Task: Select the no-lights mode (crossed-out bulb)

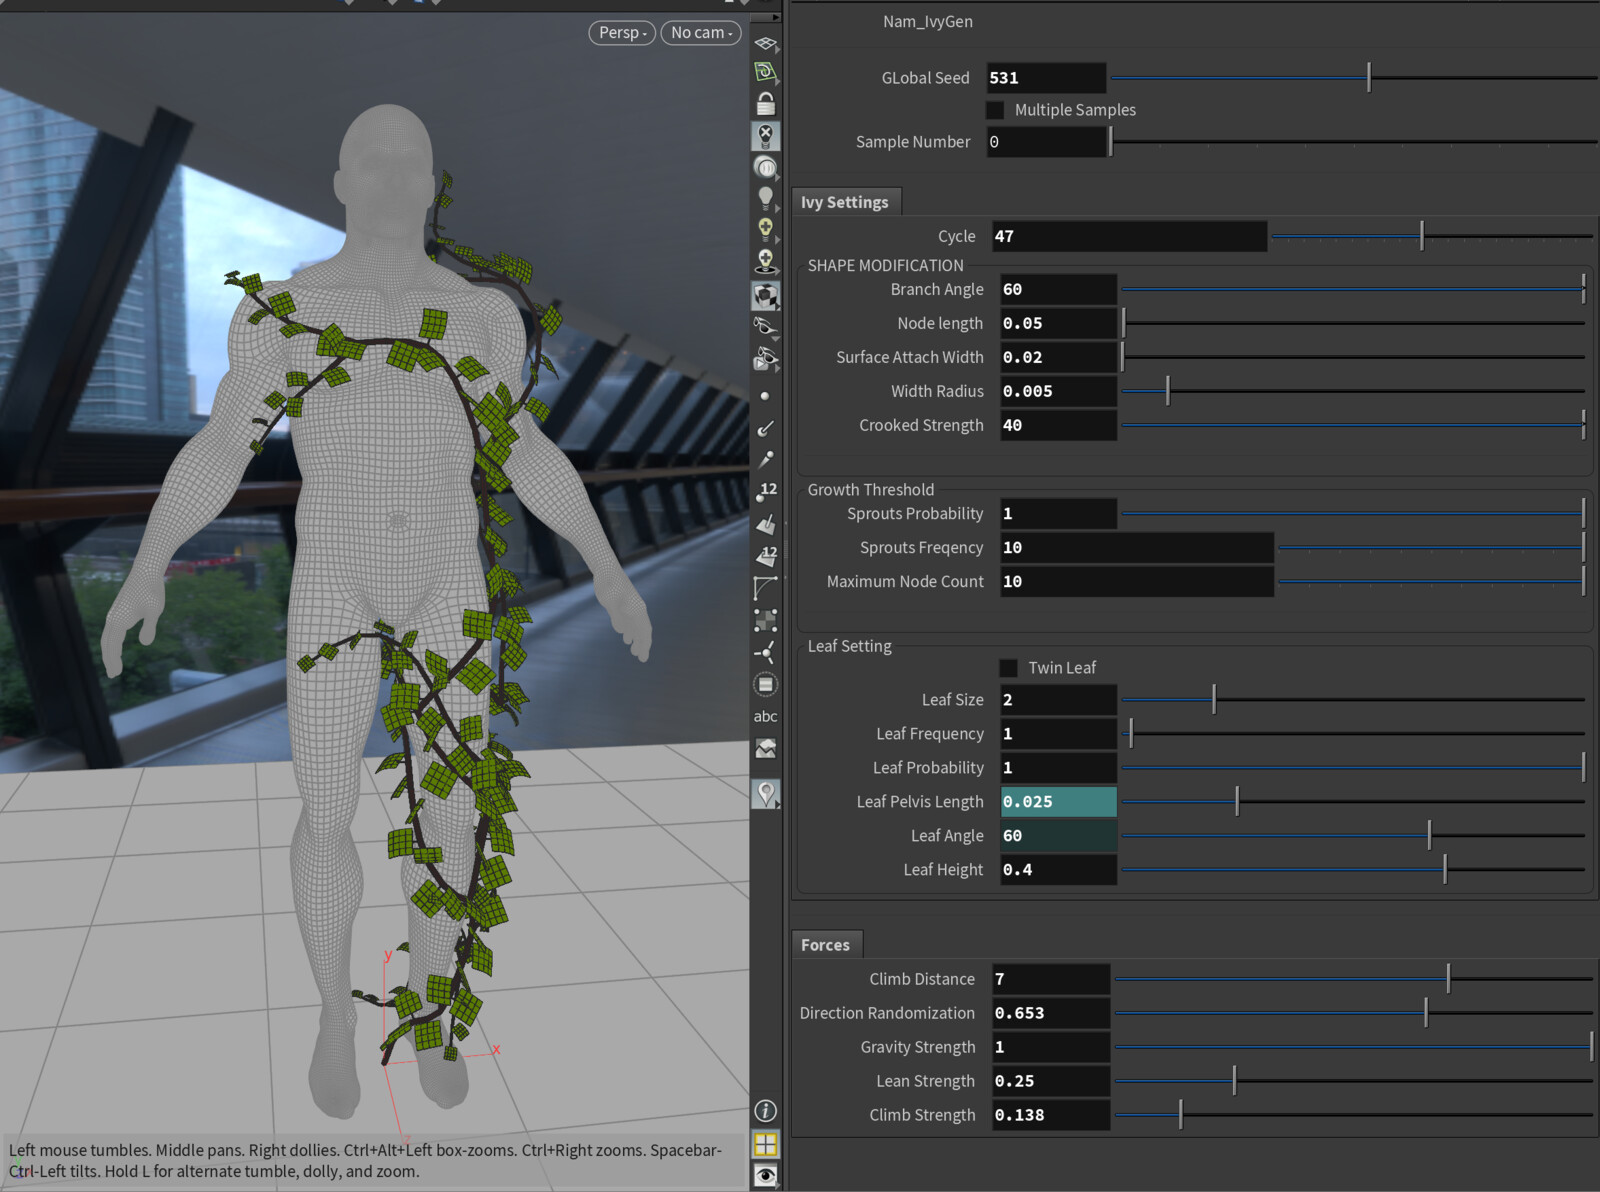Action: coord(765,135)
